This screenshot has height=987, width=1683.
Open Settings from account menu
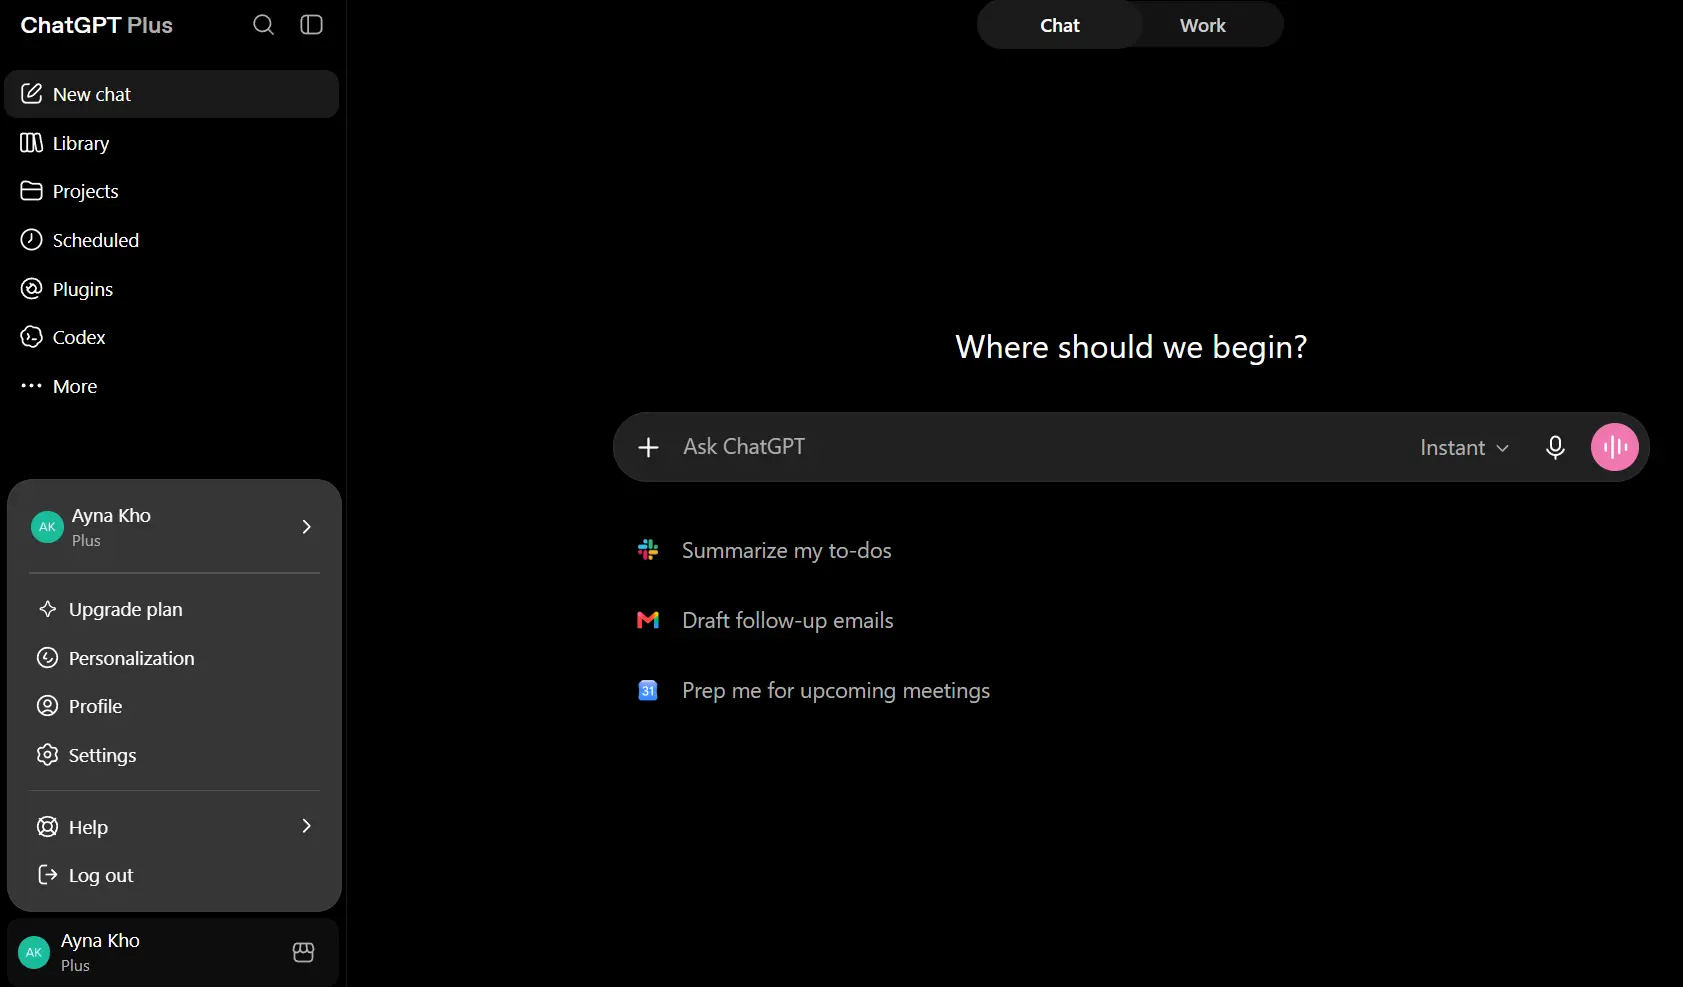click(175, 755)
